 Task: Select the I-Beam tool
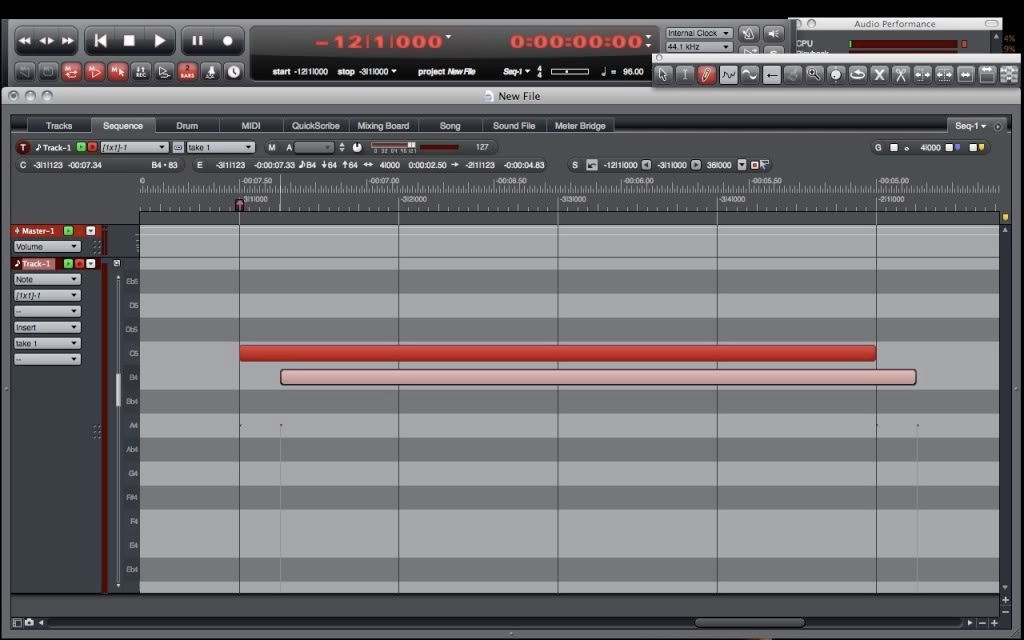click(x=684, y=75)
